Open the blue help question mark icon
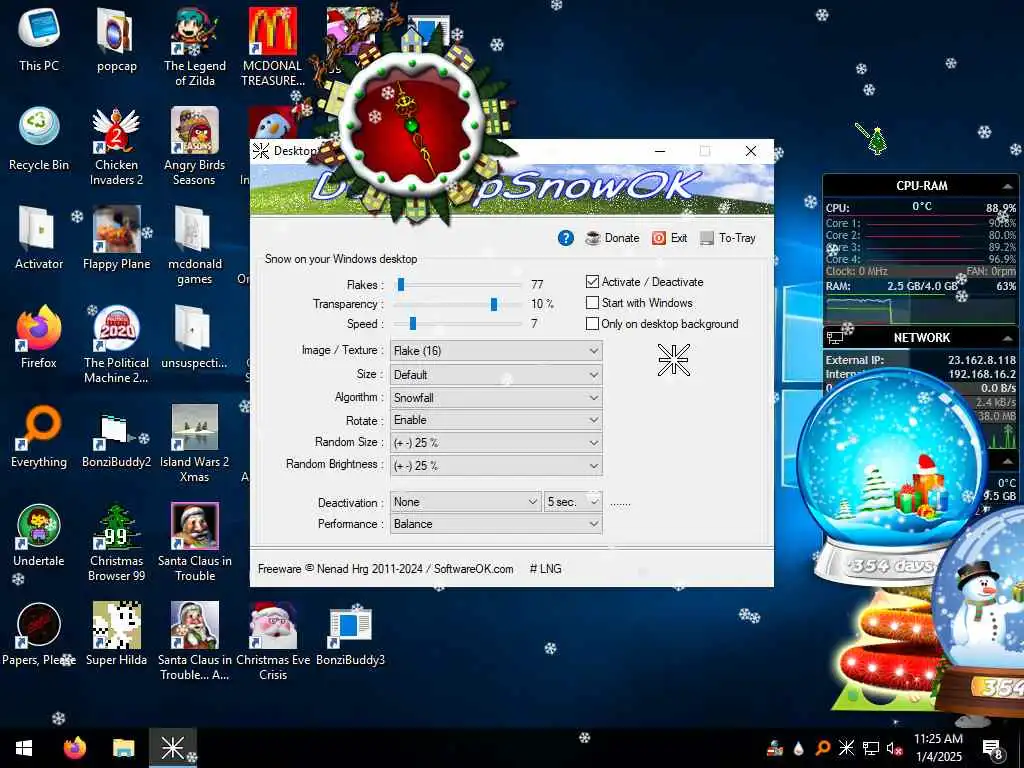Image resolution: width=1024 pixels, height=768 pixels. [x=566, y=238]
